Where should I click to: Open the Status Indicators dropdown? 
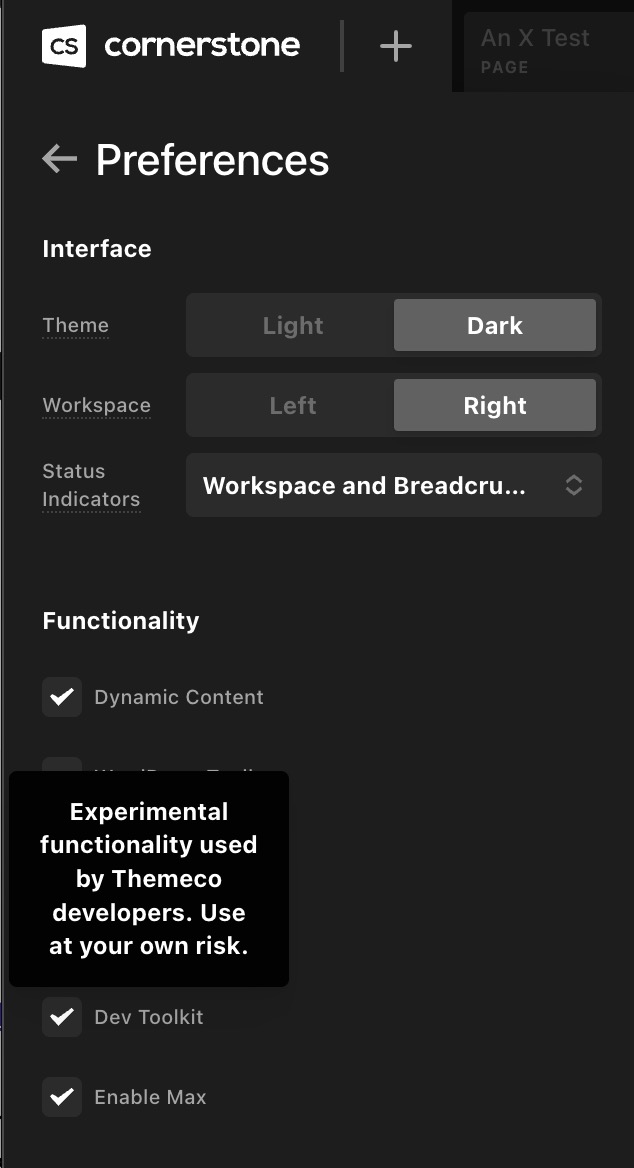click(x=393, y=486)
